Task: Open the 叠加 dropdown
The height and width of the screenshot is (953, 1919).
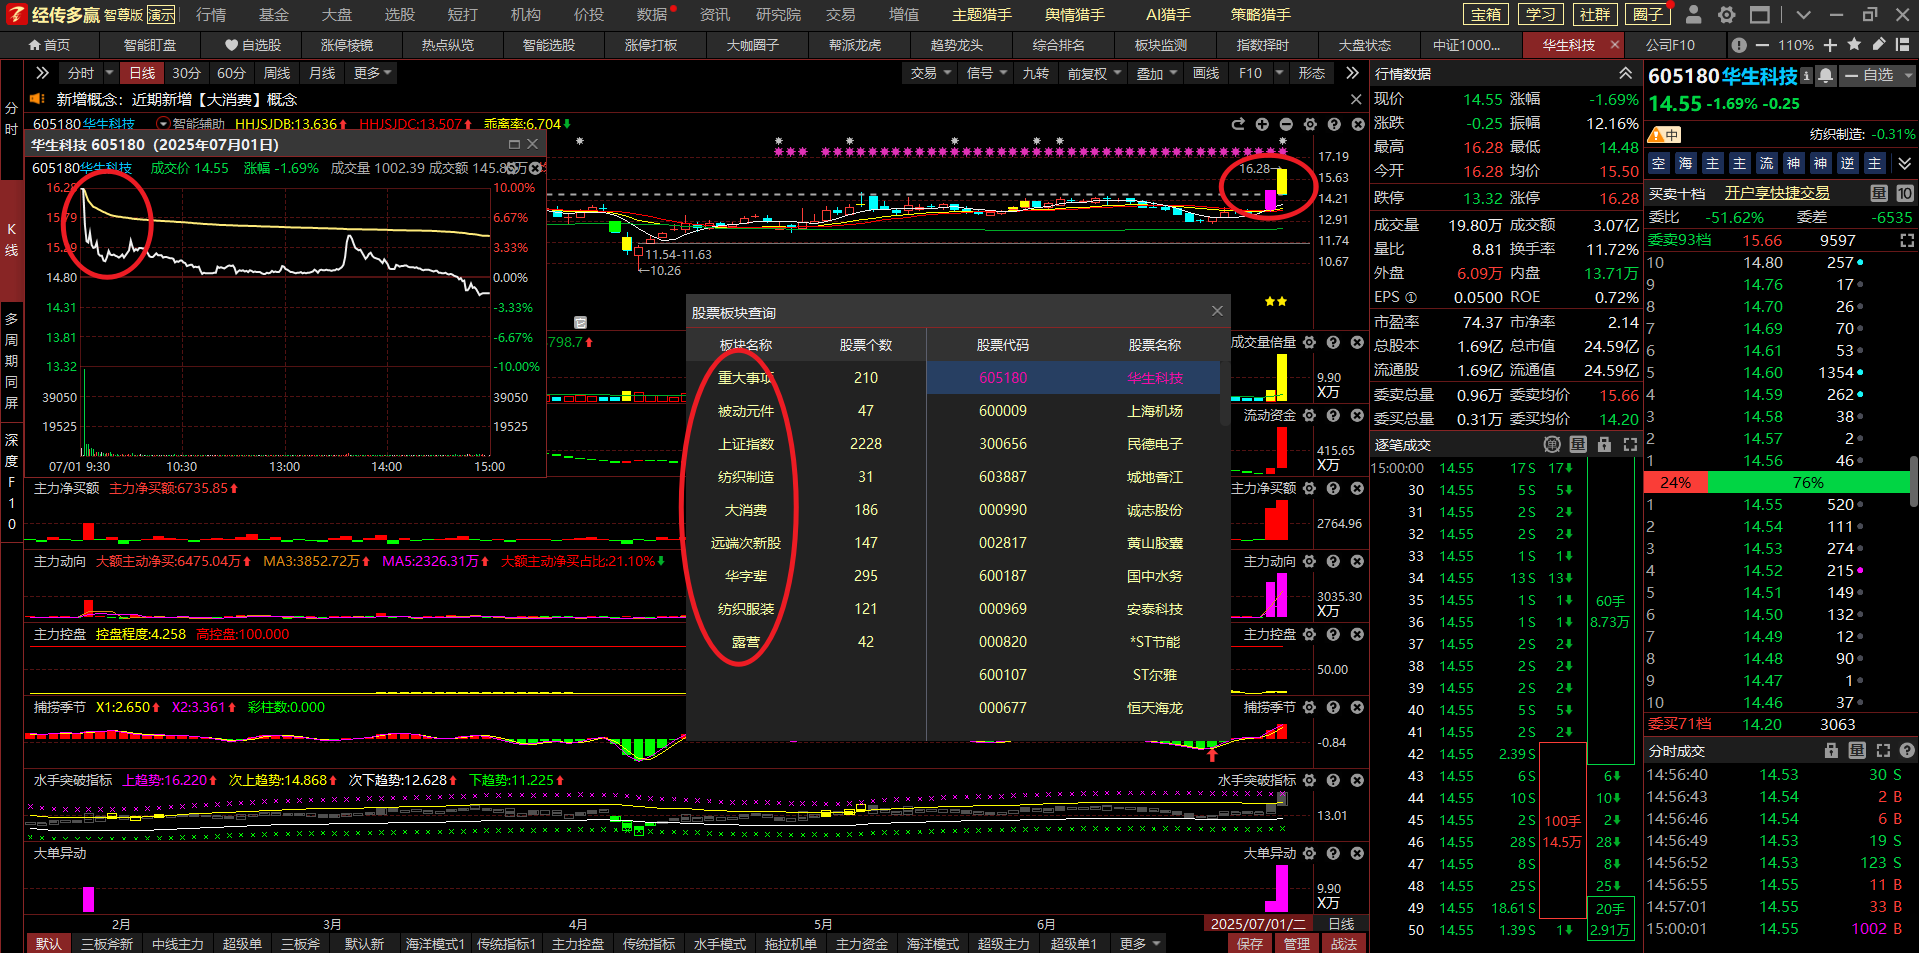Action: tap(1157, 73)
